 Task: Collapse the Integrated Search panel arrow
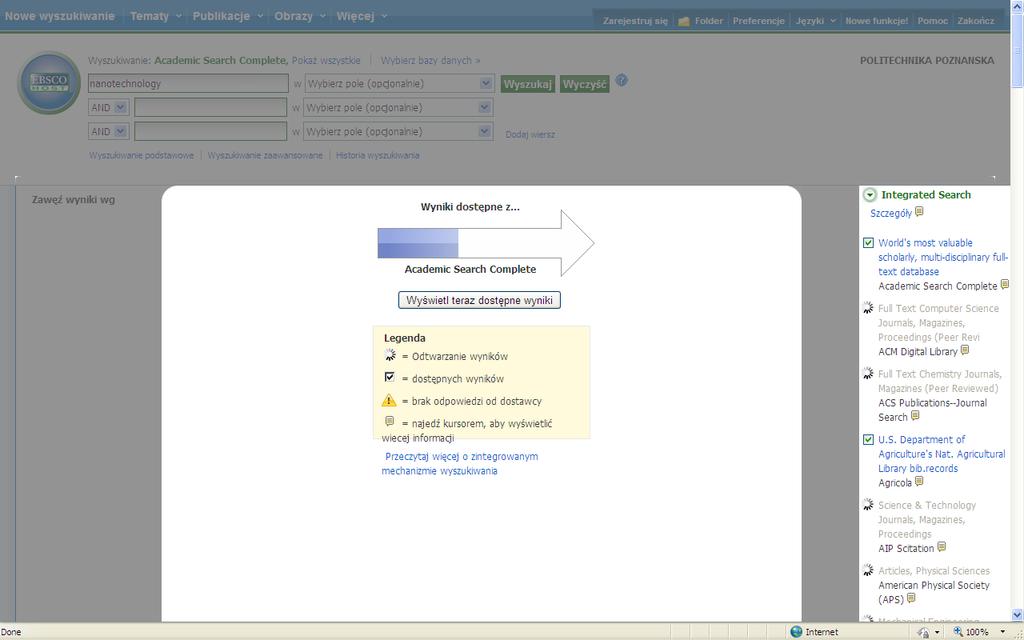pos(870,195)
